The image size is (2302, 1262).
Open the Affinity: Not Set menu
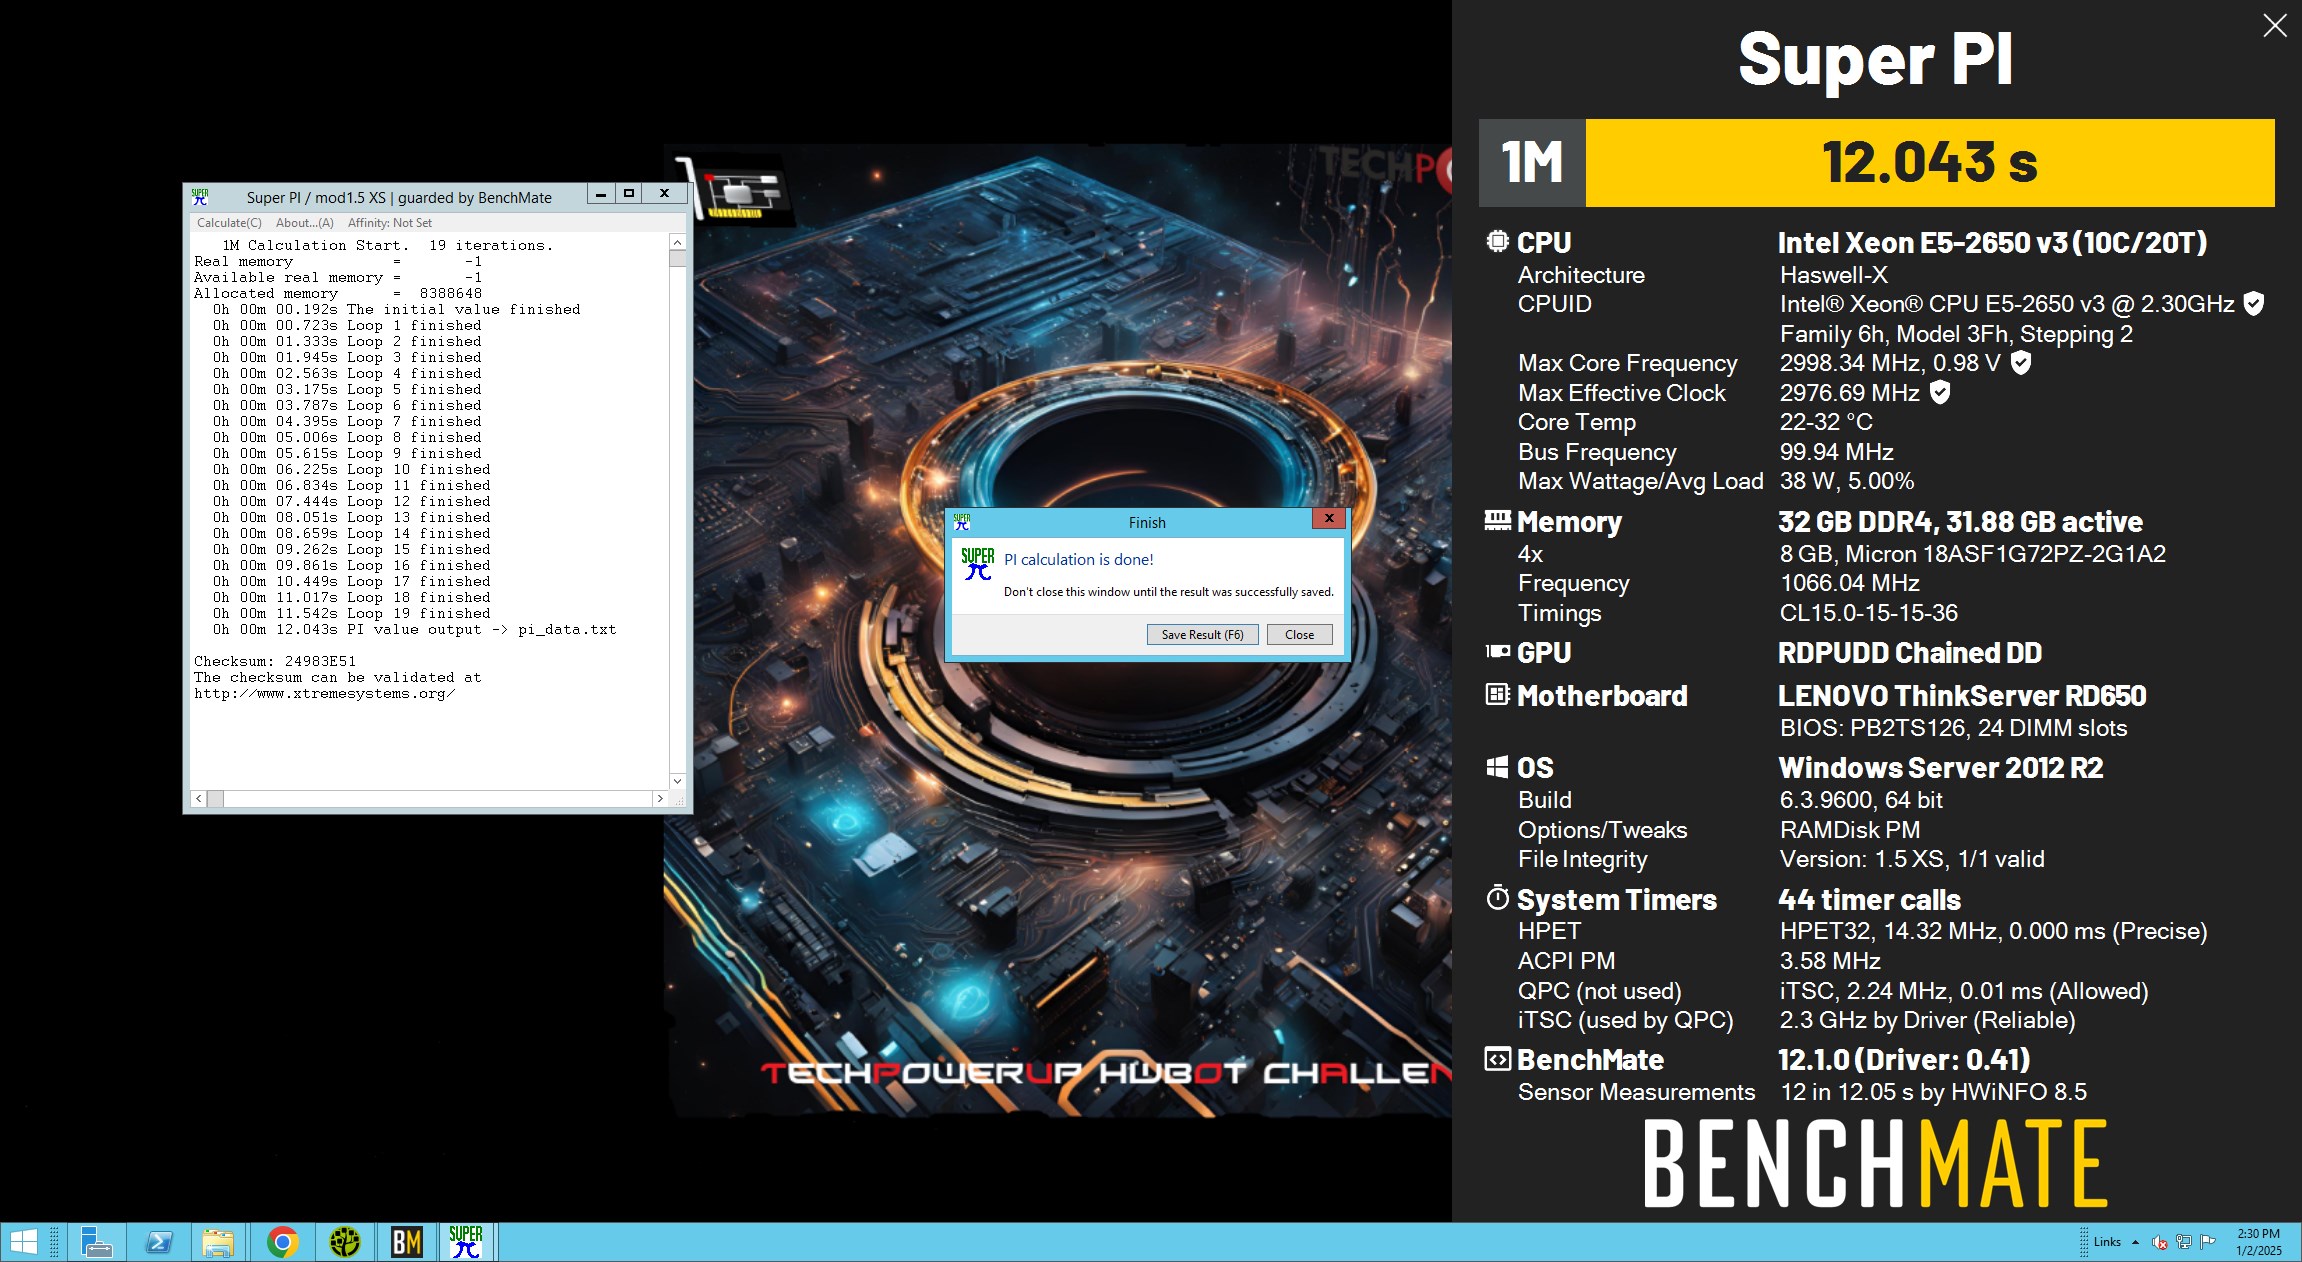click(x=390, y=223)
